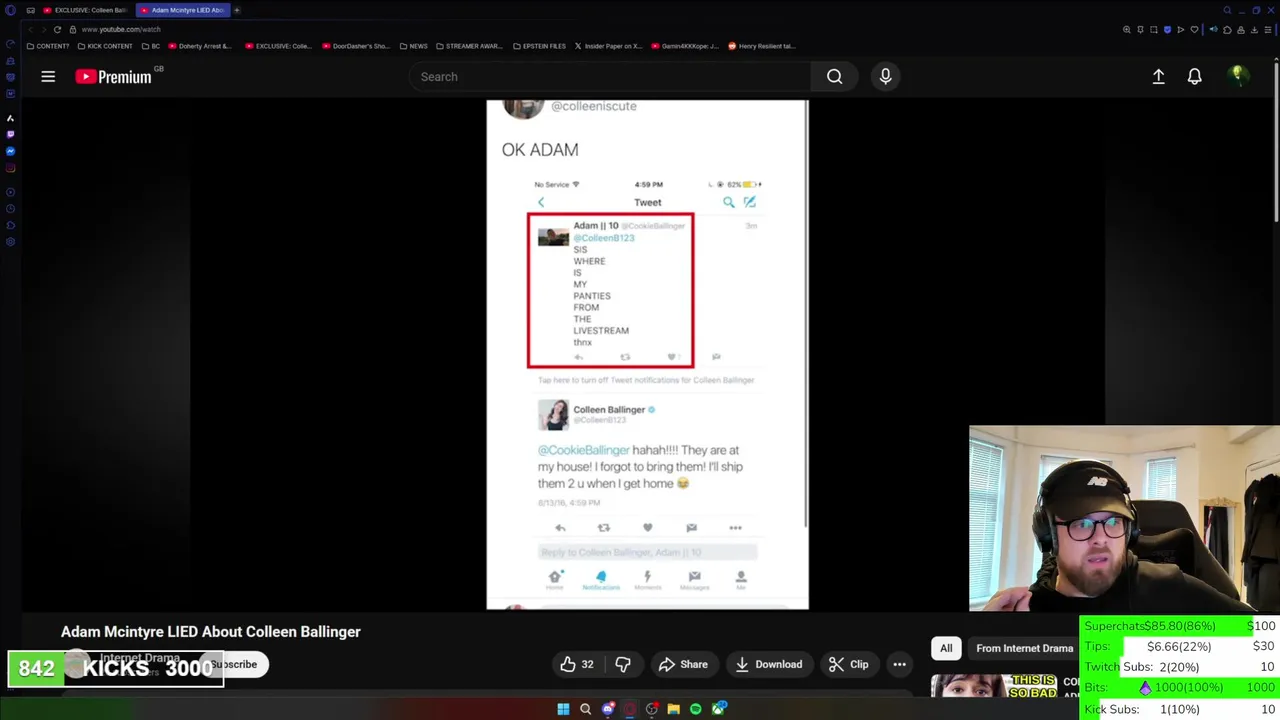Open the ad blocker shield icon
Image resolution: width=1280 pixels, height=720 pixels.
tap(1167, 30)
